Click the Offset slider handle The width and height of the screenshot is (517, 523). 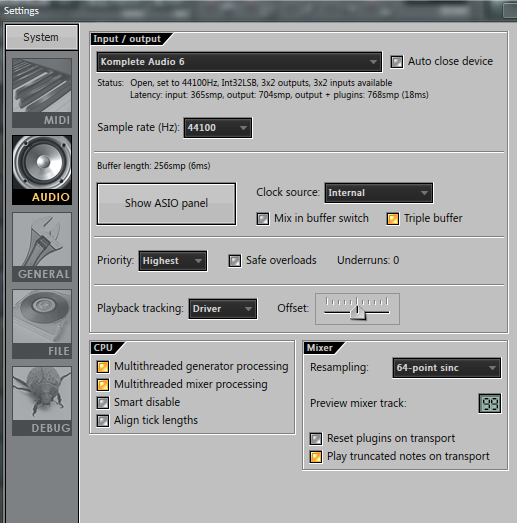point(358,313)
